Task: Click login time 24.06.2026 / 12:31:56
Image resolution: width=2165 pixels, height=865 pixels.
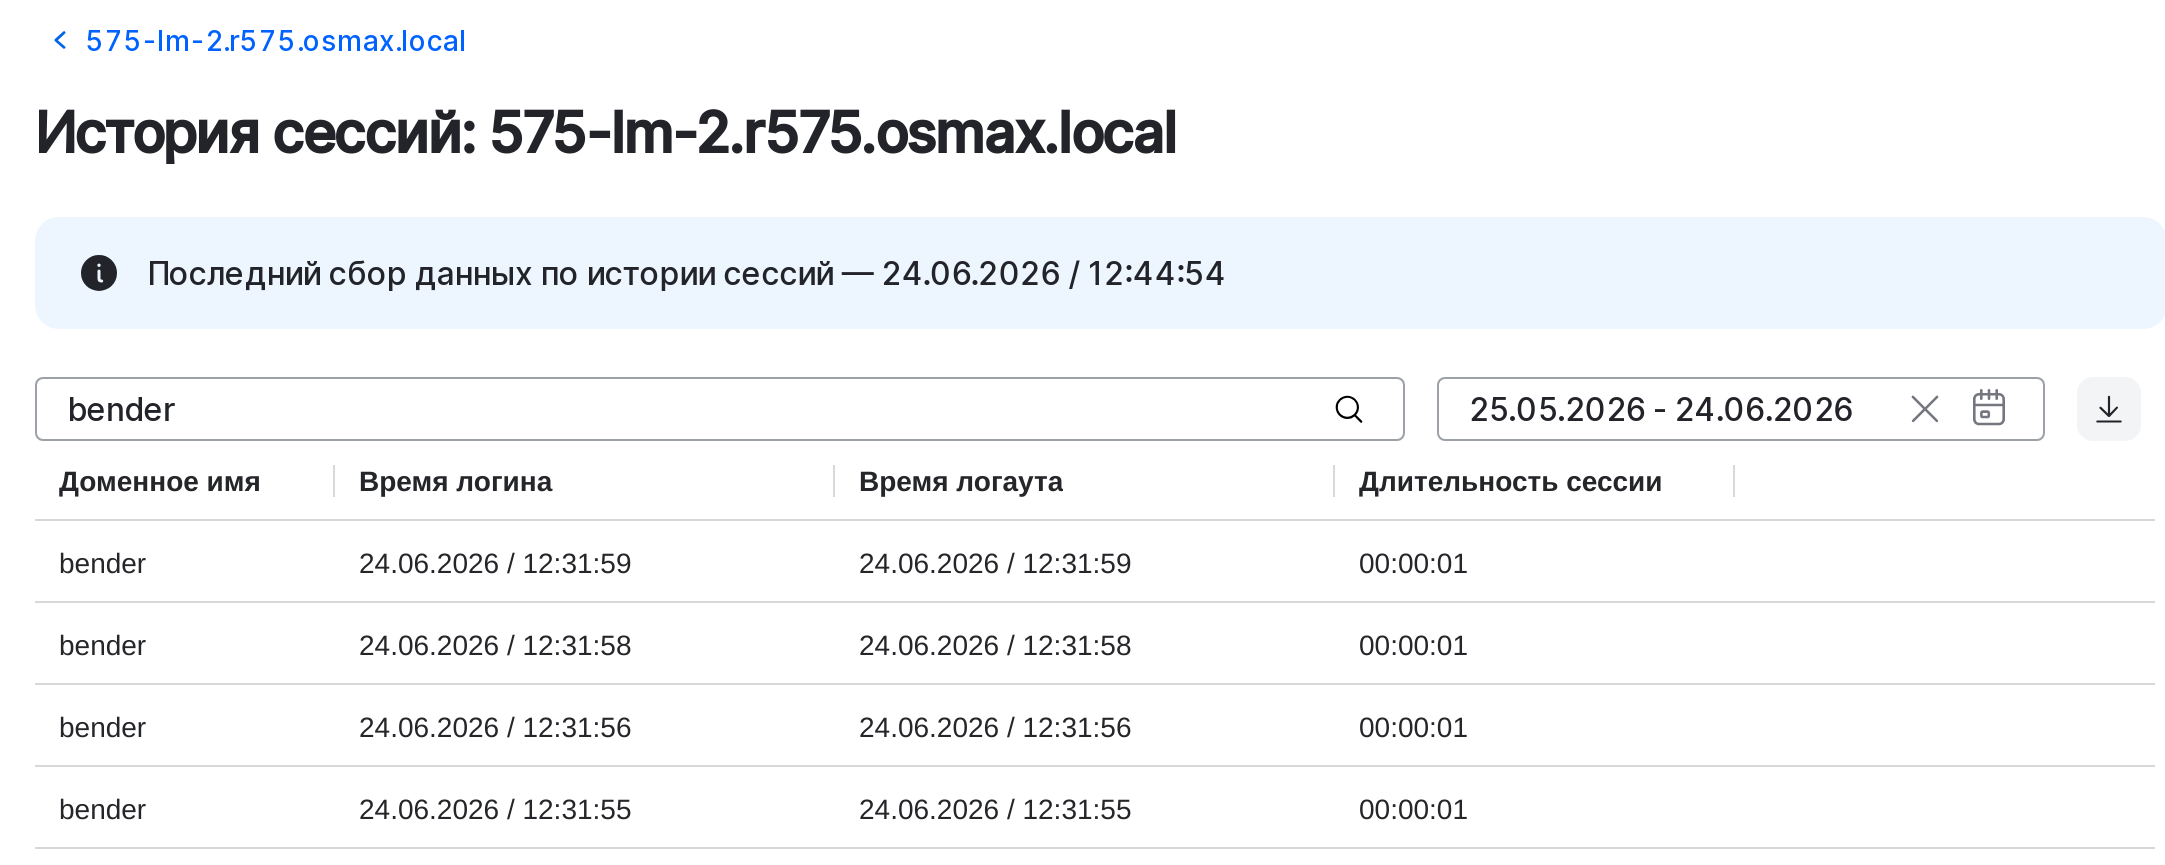Action: [495, 727]
